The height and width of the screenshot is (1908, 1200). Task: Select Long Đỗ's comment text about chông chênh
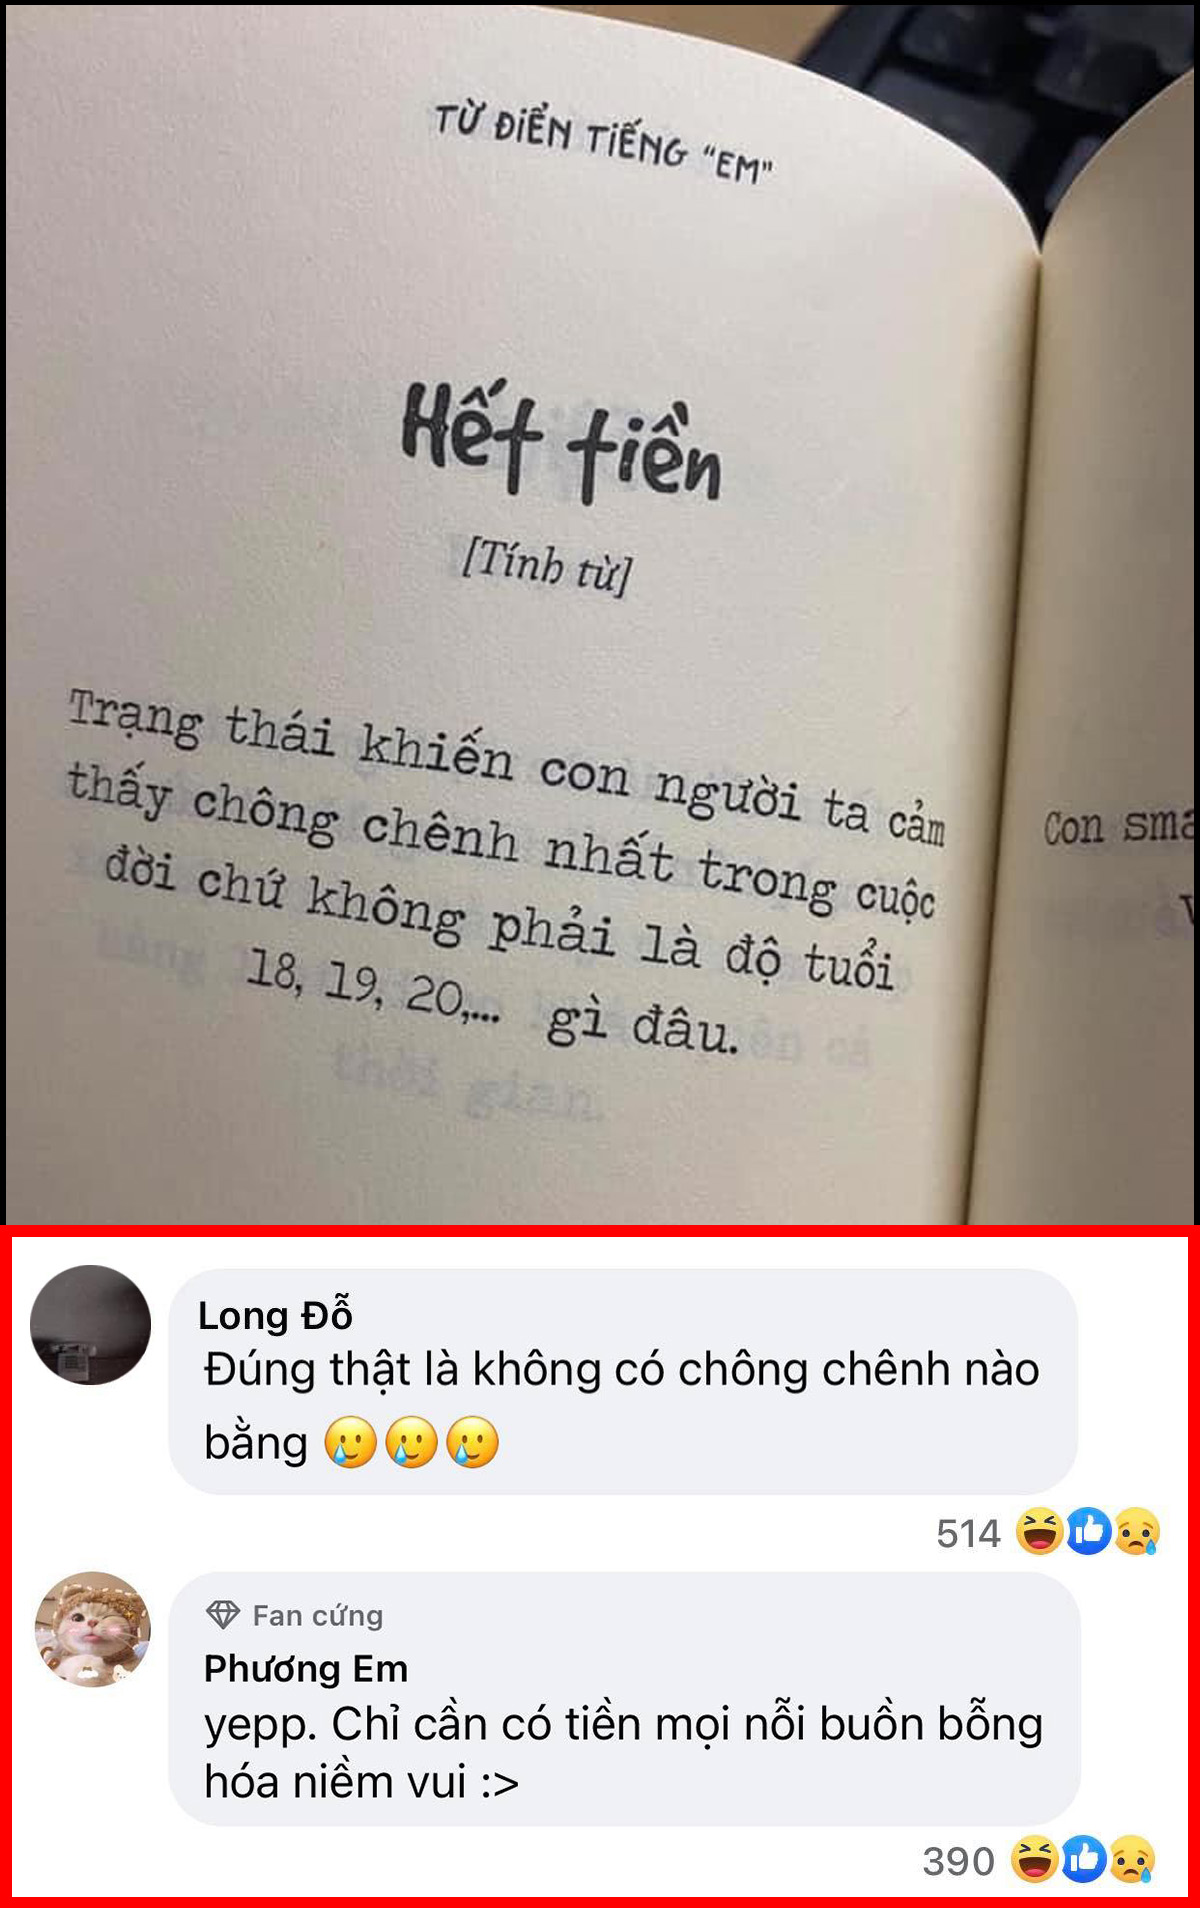(x=621, y=1406)
